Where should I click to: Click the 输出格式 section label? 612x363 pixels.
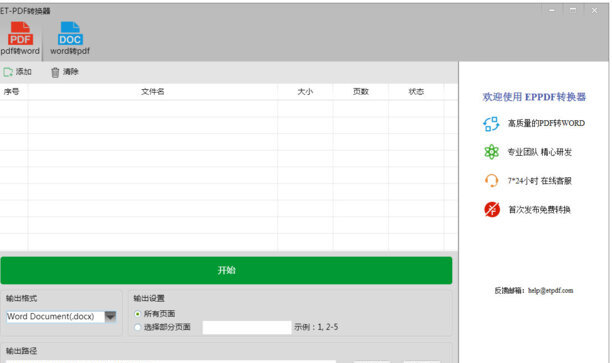(21, 299)
